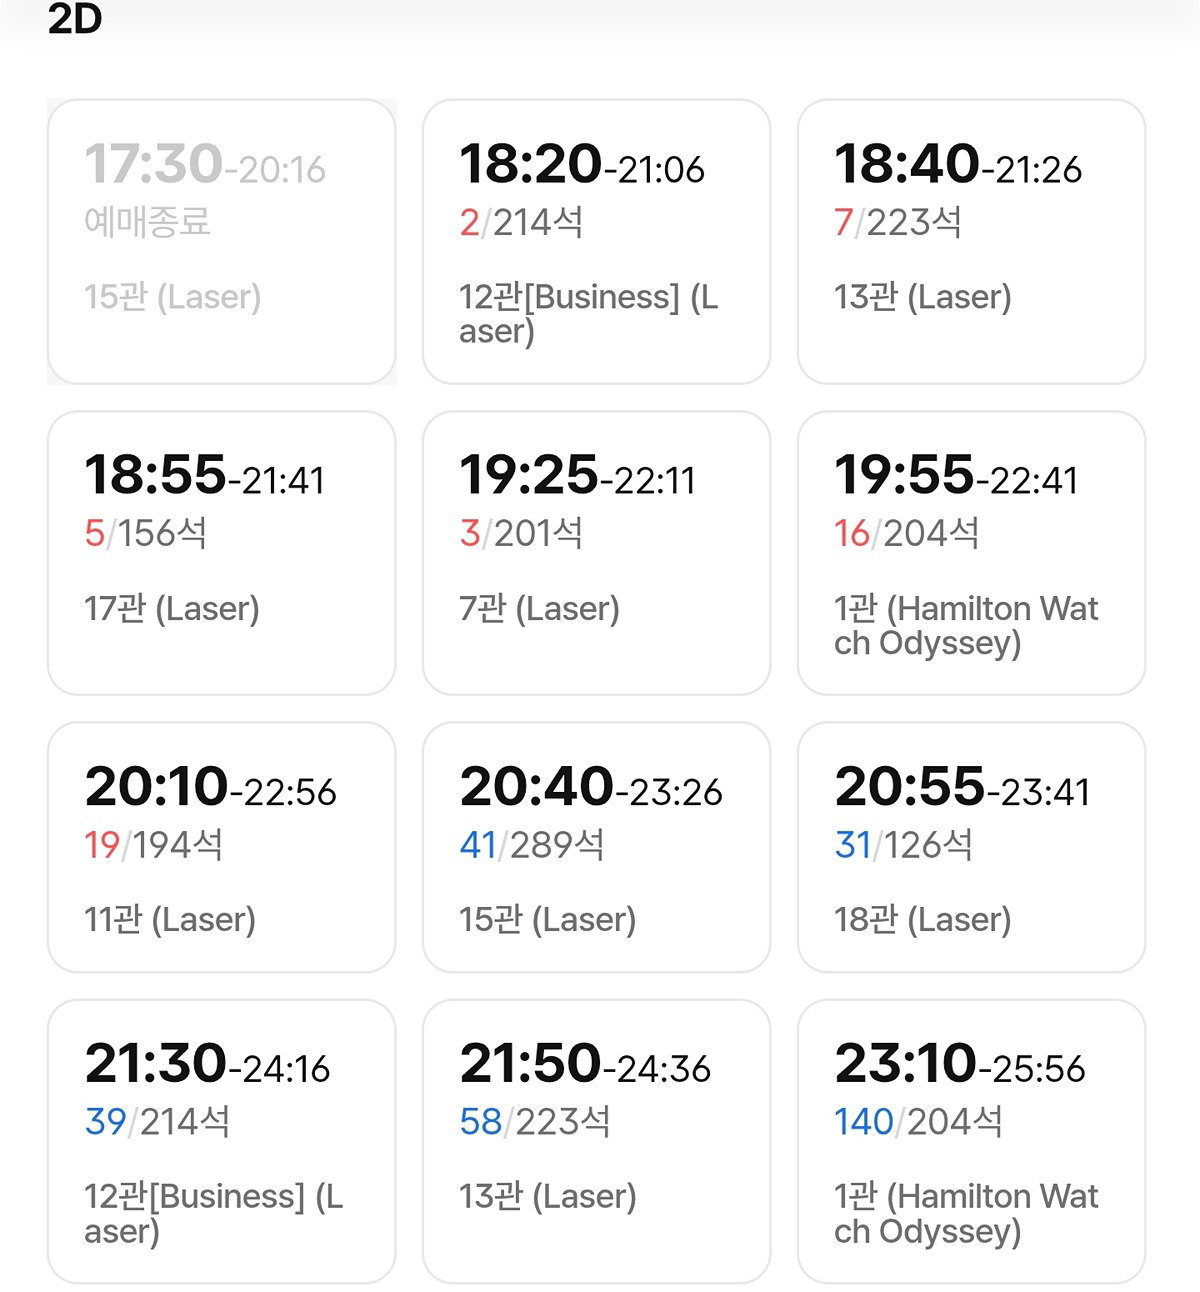This screenshot has width=1200, height=1292.
Task: Select the 18:40 showtime in hall 13
Action: pos(971,241)
